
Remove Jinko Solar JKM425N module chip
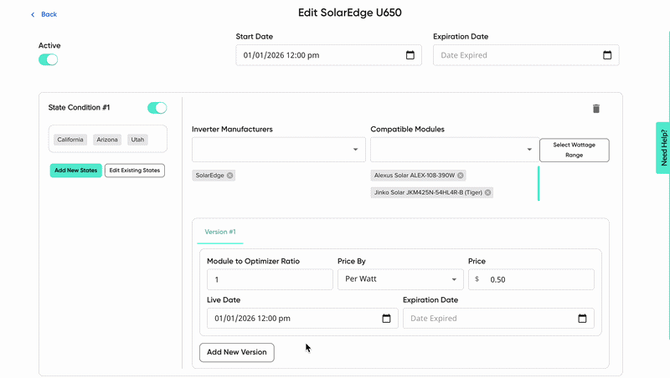pos(488,193)
